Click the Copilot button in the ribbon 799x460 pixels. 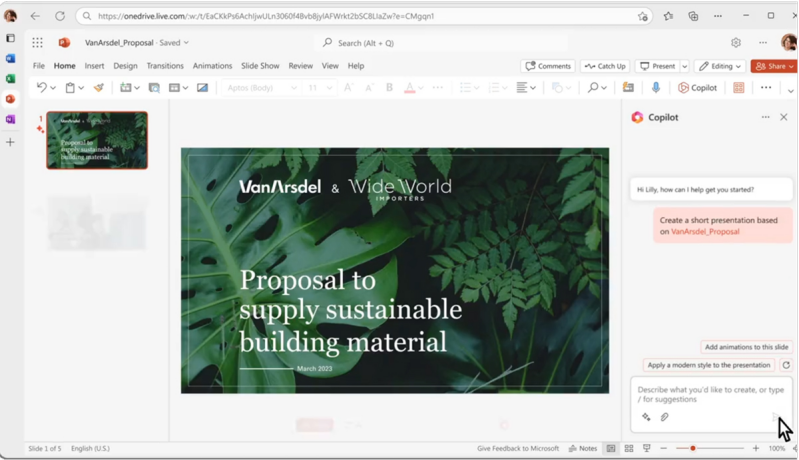pos(697,88)
